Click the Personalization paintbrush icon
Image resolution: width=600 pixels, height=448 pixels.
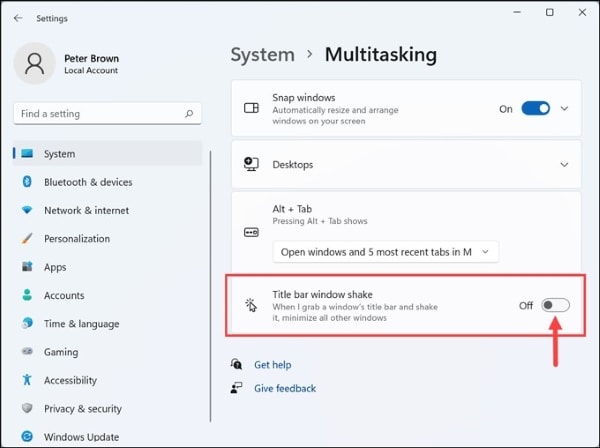pyautogui.click(x=26, y=239)
